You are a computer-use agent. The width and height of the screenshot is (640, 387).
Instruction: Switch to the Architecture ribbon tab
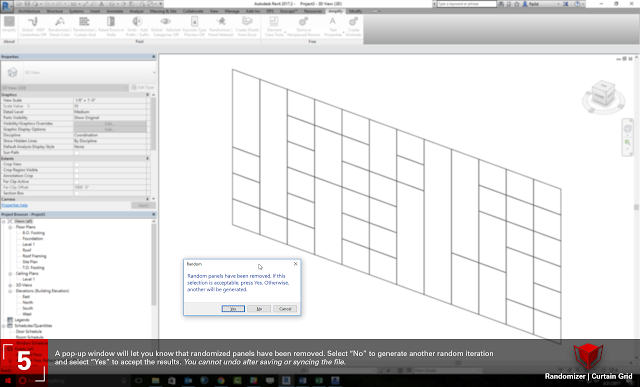(29, 11)
